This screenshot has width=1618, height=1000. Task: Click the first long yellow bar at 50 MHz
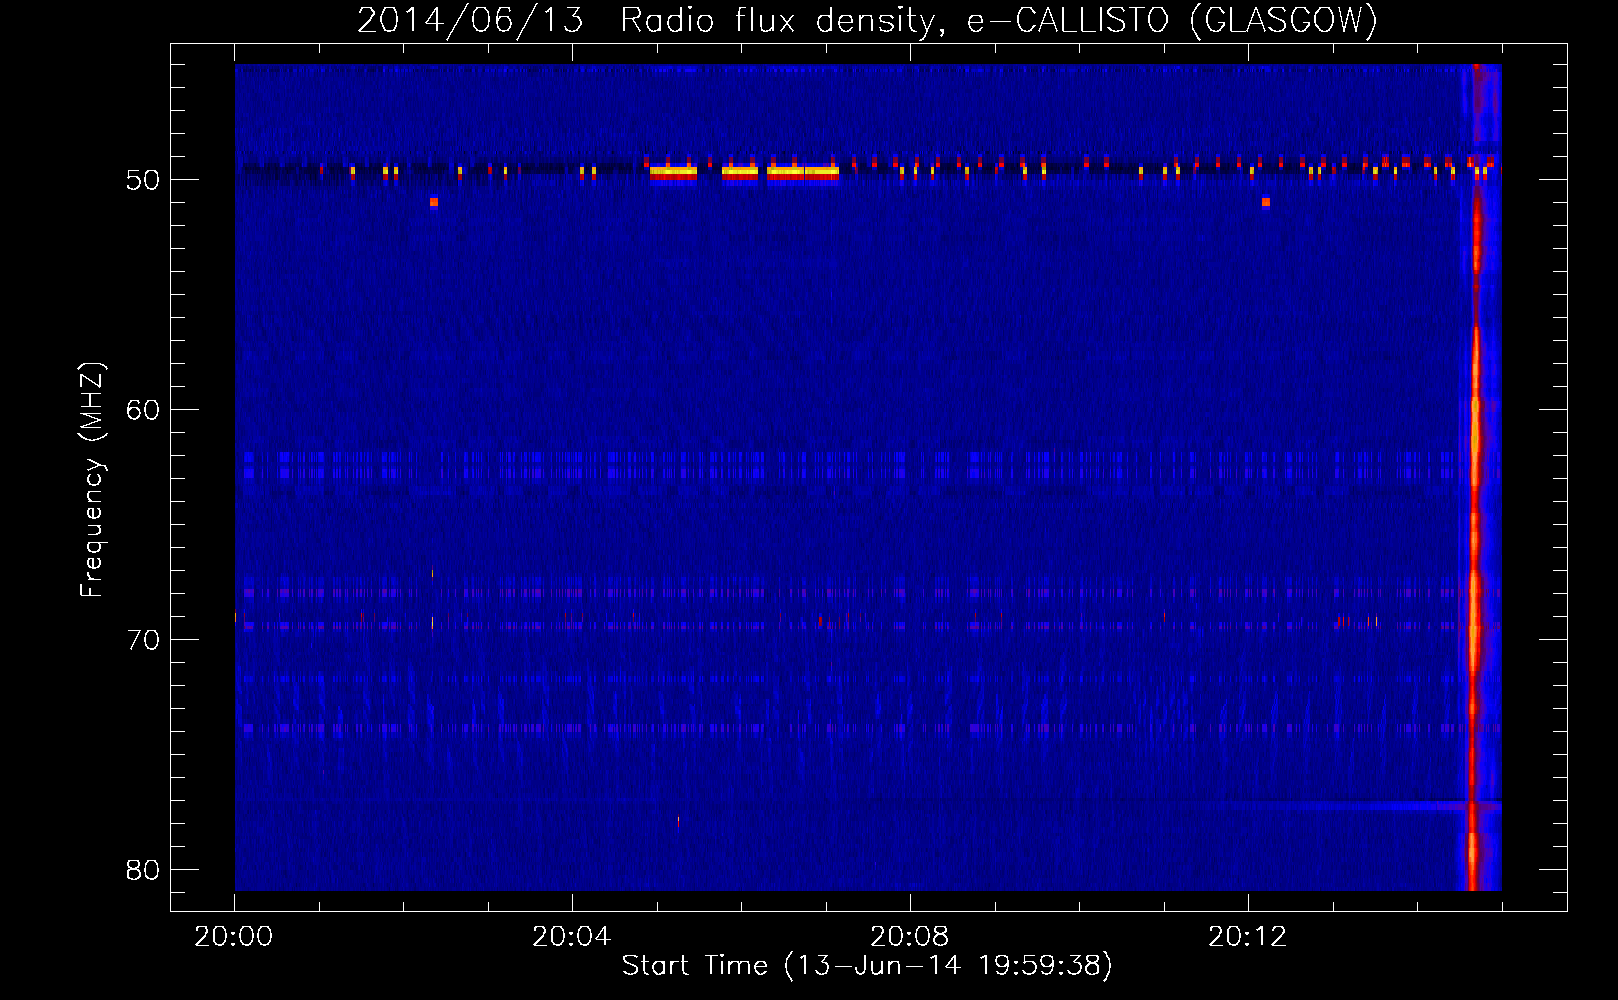coord(673,172)
